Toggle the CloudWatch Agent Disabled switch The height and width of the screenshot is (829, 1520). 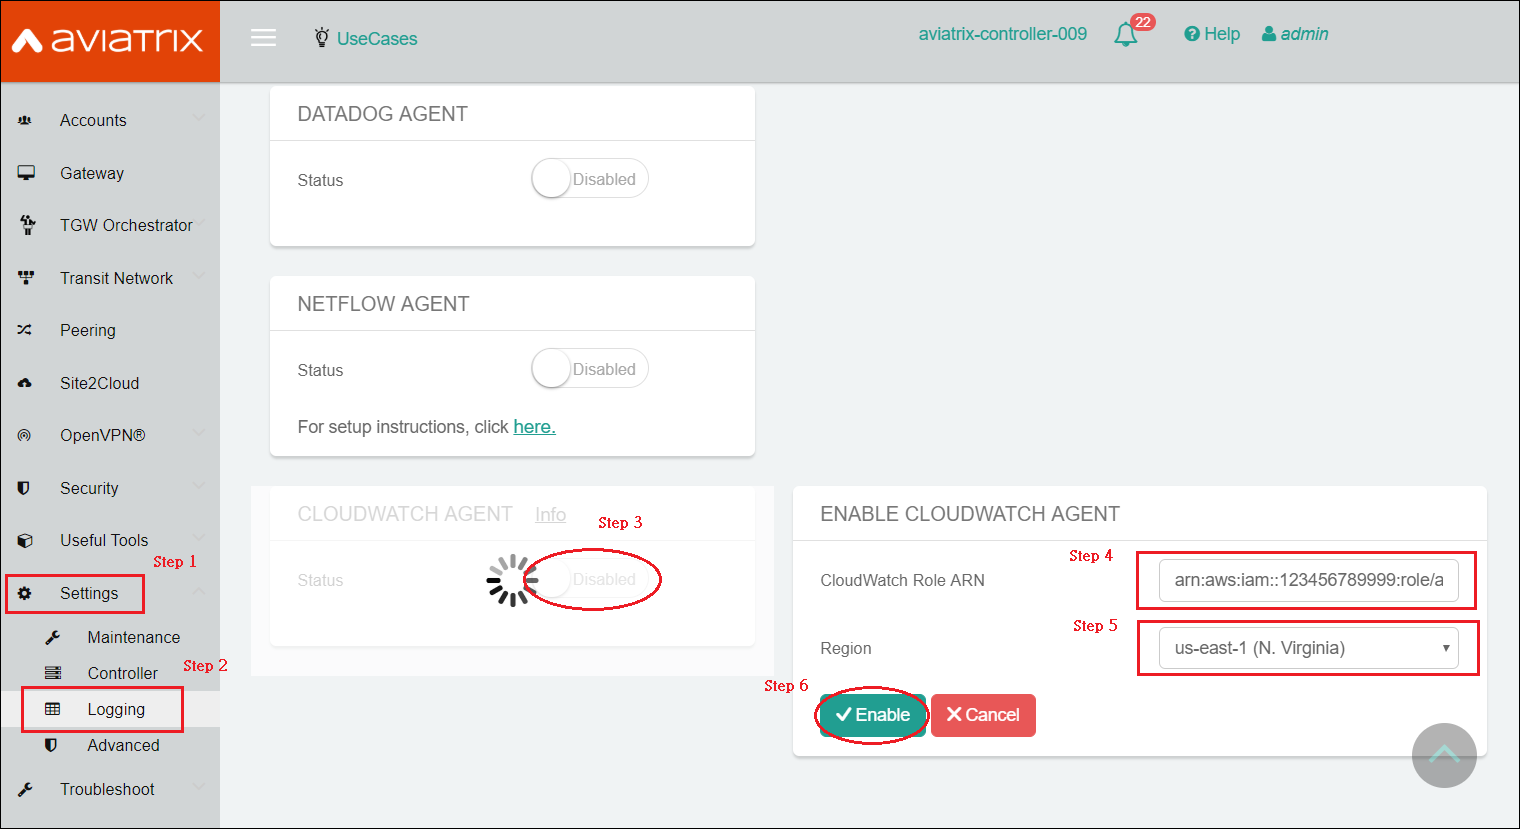pyautogui.click(x=592, y=579)
